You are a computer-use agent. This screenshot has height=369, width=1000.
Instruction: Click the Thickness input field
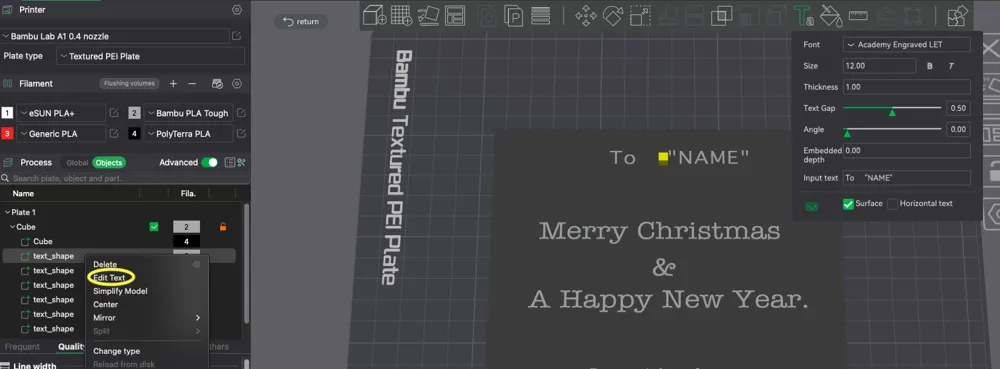click(x=907, y=87)
